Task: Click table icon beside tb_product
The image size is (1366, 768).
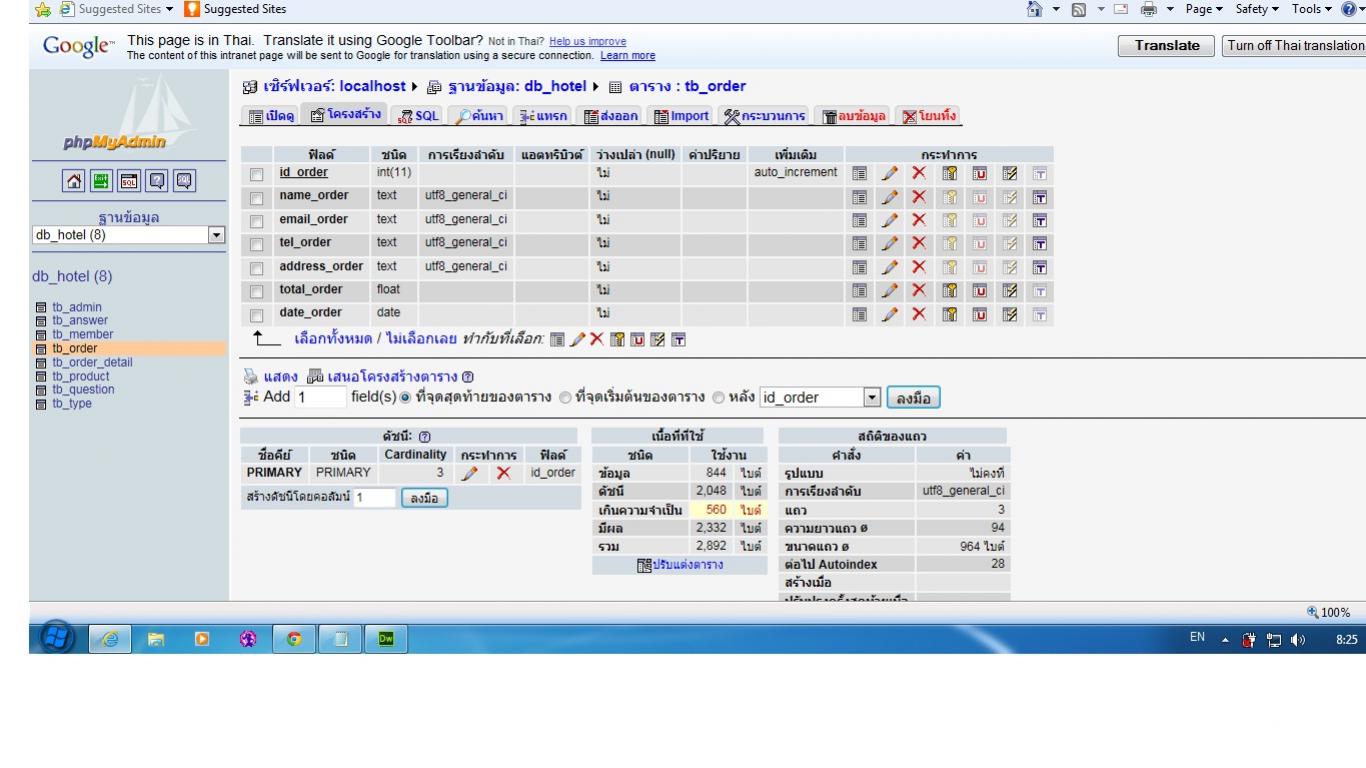Action: 40,376
